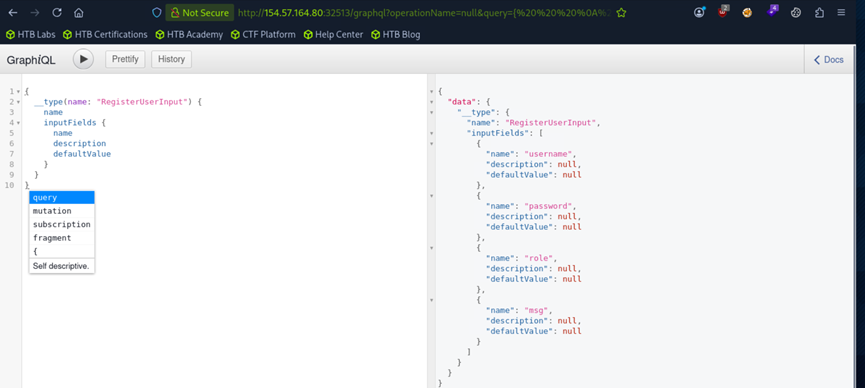
Task: Click the Prettify button
Action: pyautogui.click(x=125, y=59)
